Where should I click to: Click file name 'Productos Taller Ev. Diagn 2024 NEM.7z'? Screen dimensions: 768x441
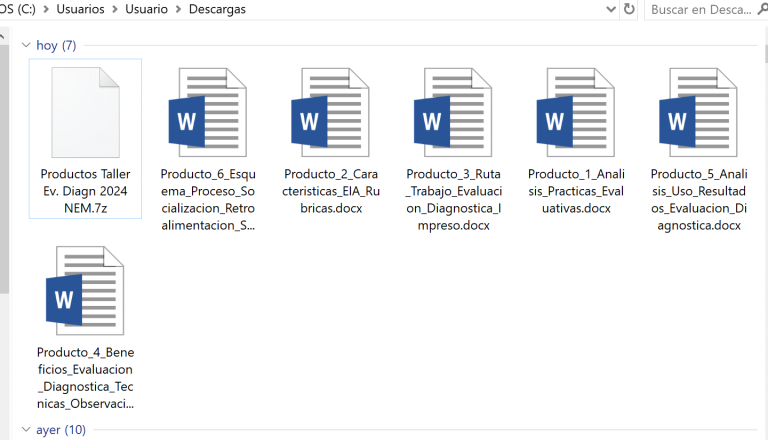85,191
